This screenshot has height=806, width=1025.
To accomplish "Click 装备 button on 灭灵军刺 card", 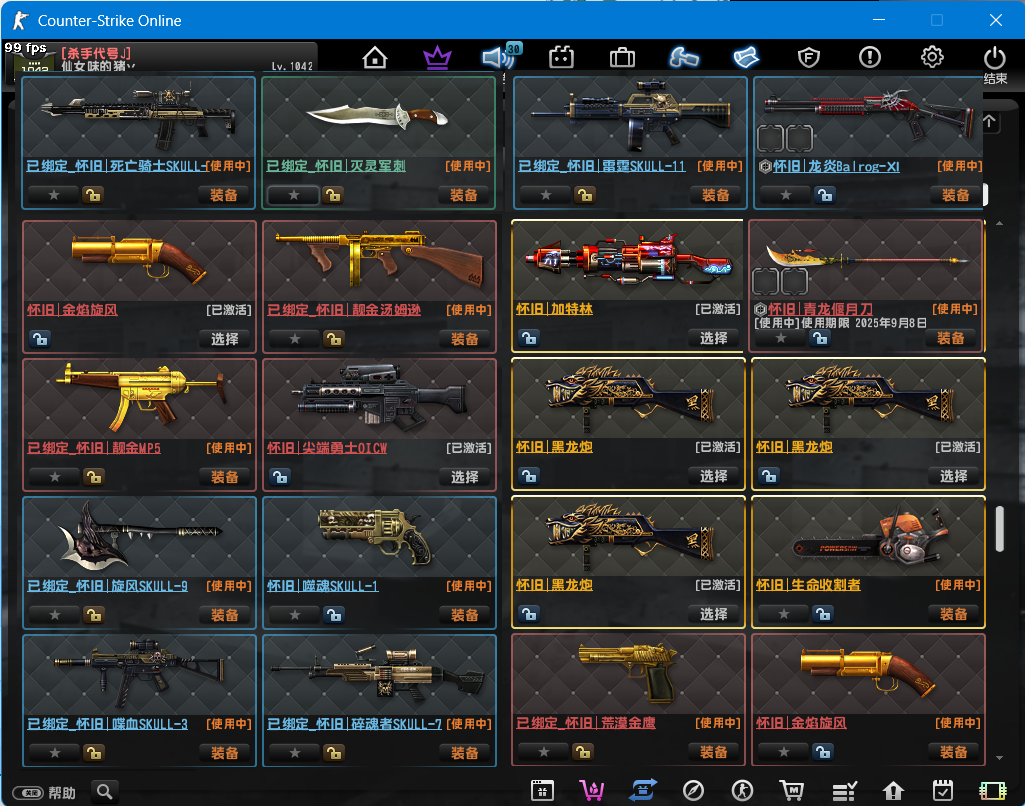I will (x=463, y=195).
